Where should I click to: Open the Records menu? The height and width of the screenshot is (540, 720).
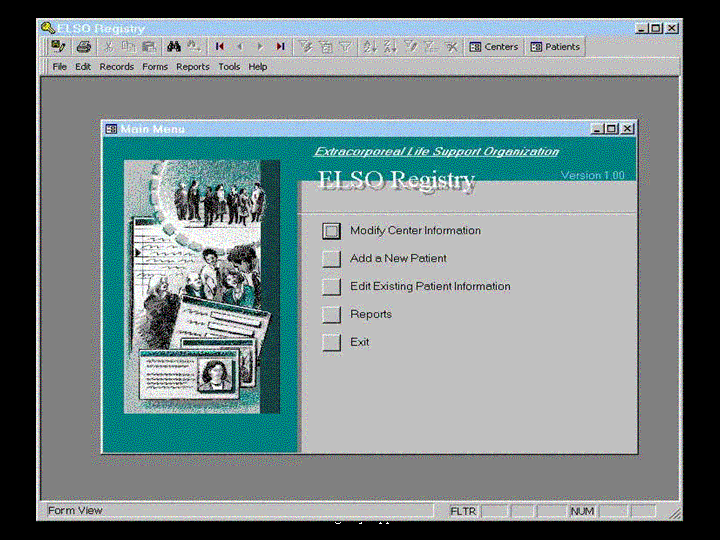[116, 67]
